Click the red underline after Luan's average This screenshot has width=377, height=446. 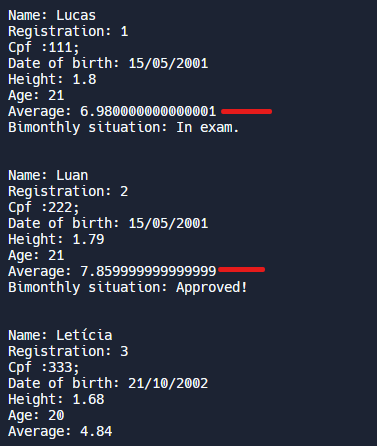(x=241, y=269)
